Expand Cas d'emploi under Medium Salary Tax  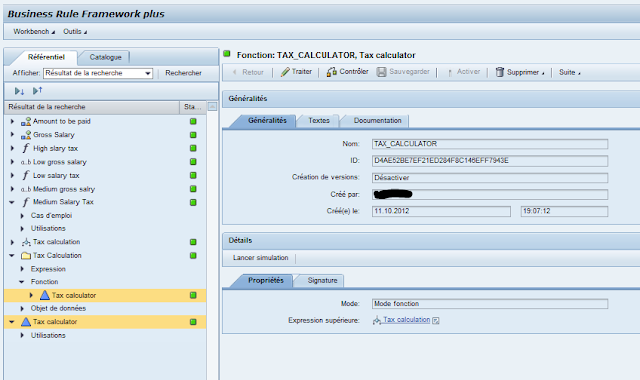click(22, 216)
